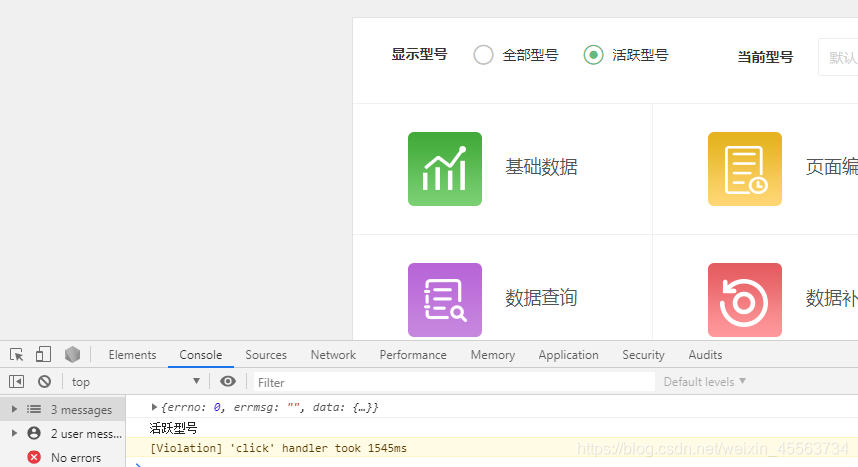
Task: Focus the console Filter input field
Action: pos(454,382)
